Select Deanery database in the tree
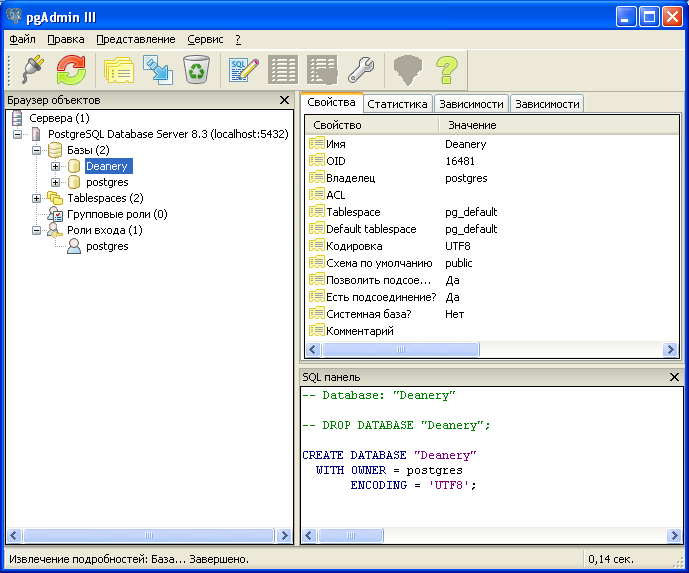 pyautogui.click(x=108, y=166)
